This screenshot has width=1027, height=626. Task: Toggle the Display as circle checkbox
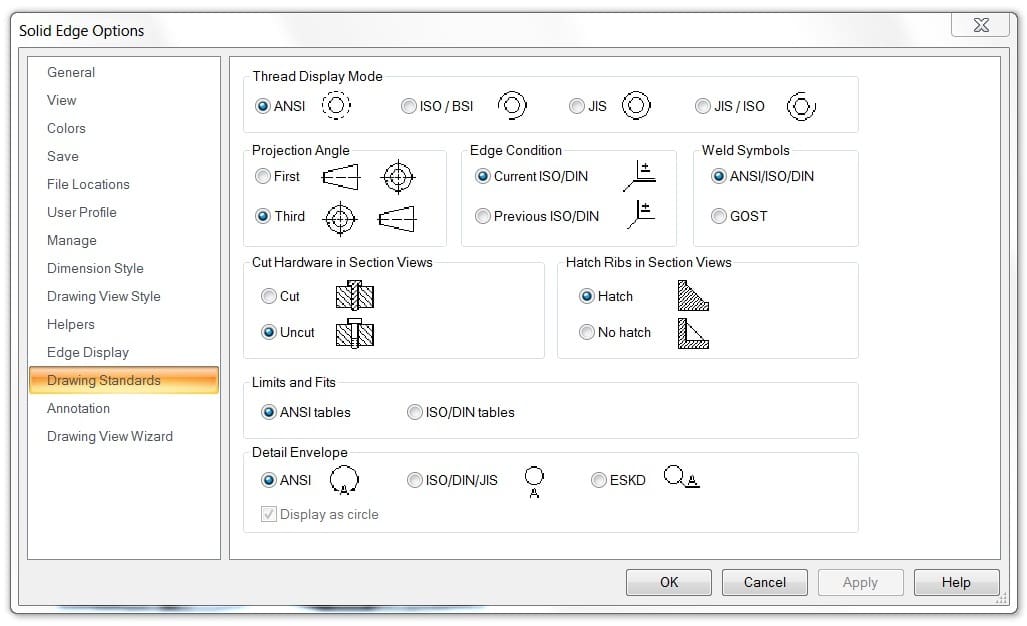coord(269,514)
